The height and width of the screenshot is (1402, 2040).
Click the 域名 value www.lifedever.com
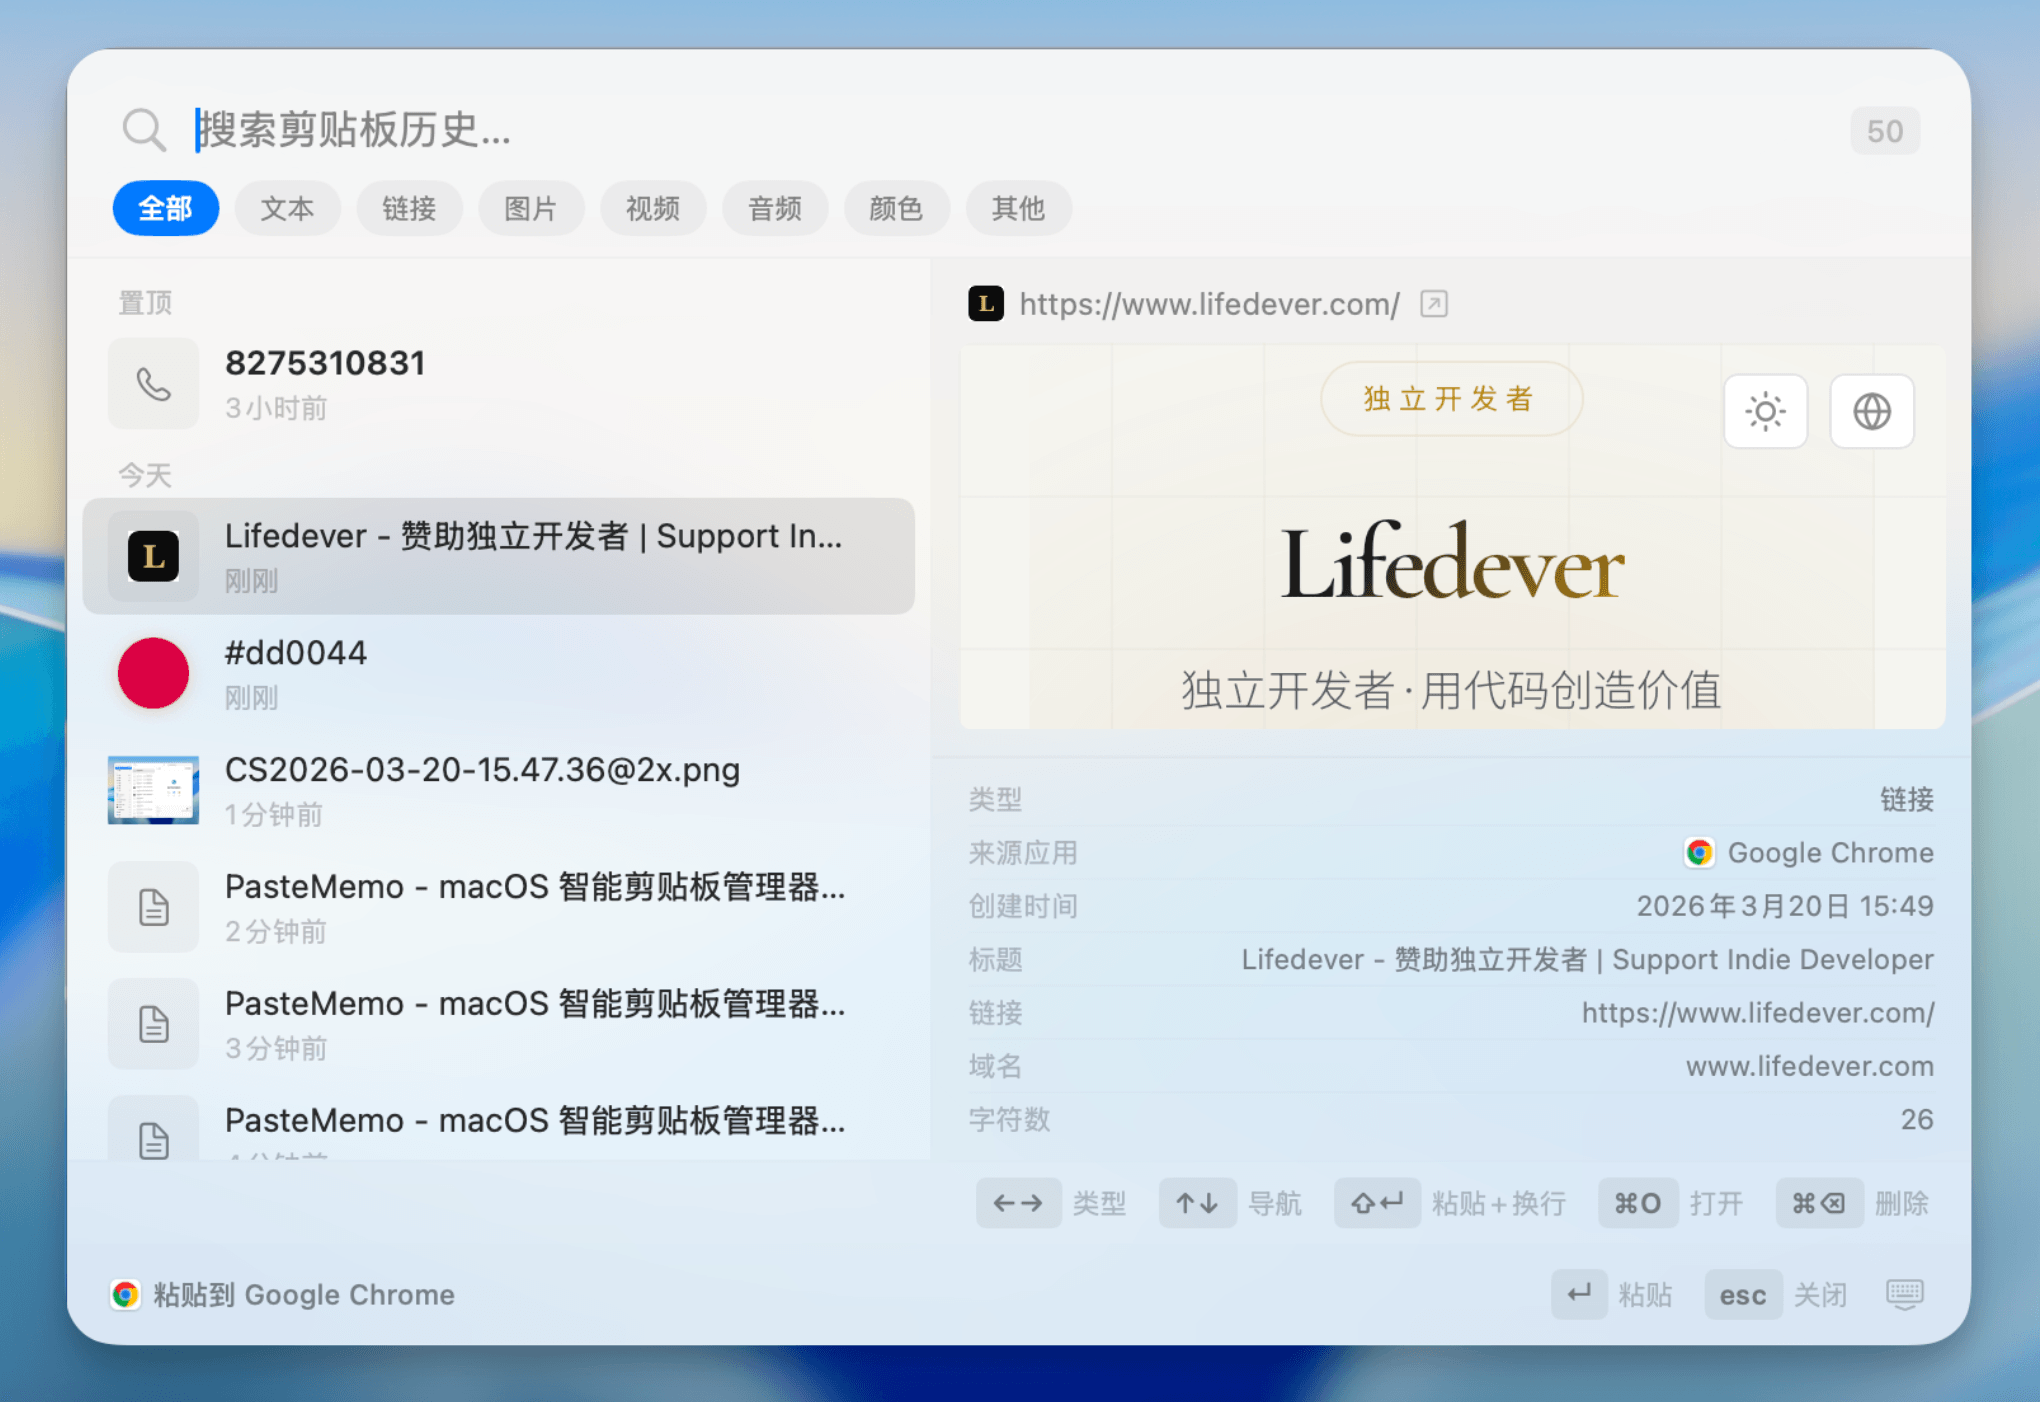1809,1066
